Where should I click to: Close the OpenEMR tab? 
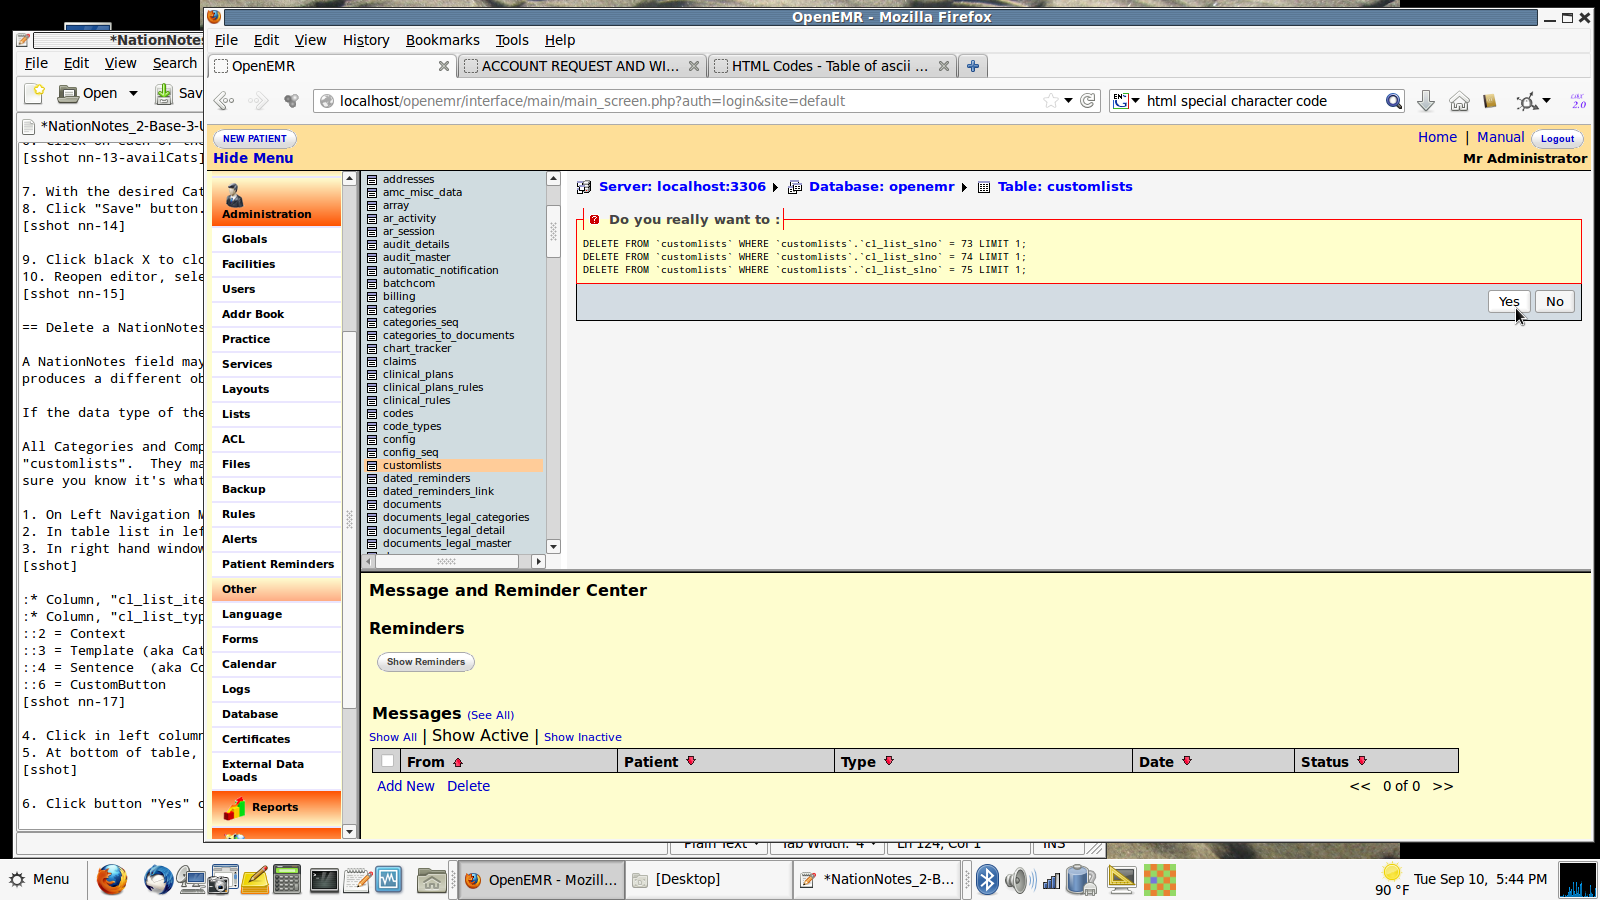(444, 66)
